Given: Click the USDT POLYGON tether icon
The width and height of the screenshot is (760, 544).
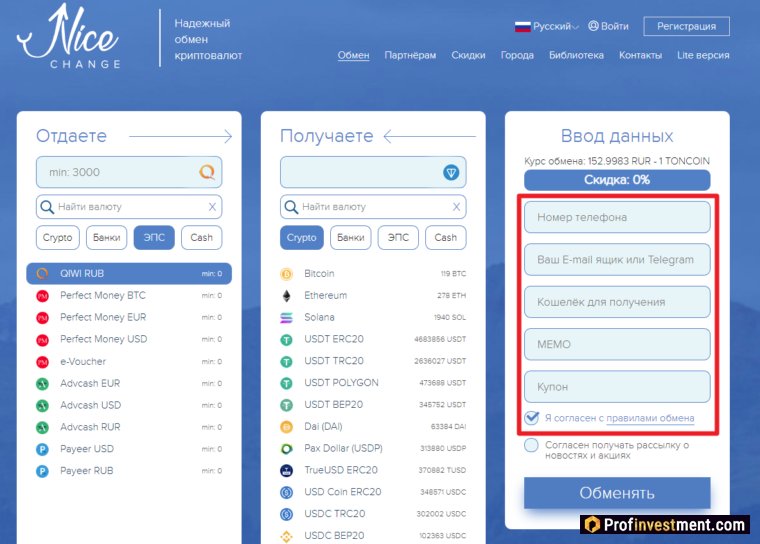Looking at the screenshot, I should [286, 384].
